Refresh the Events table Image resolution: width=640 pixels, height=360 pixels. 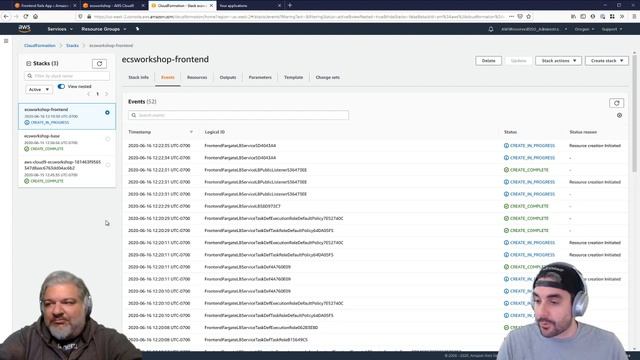point(616,103)
